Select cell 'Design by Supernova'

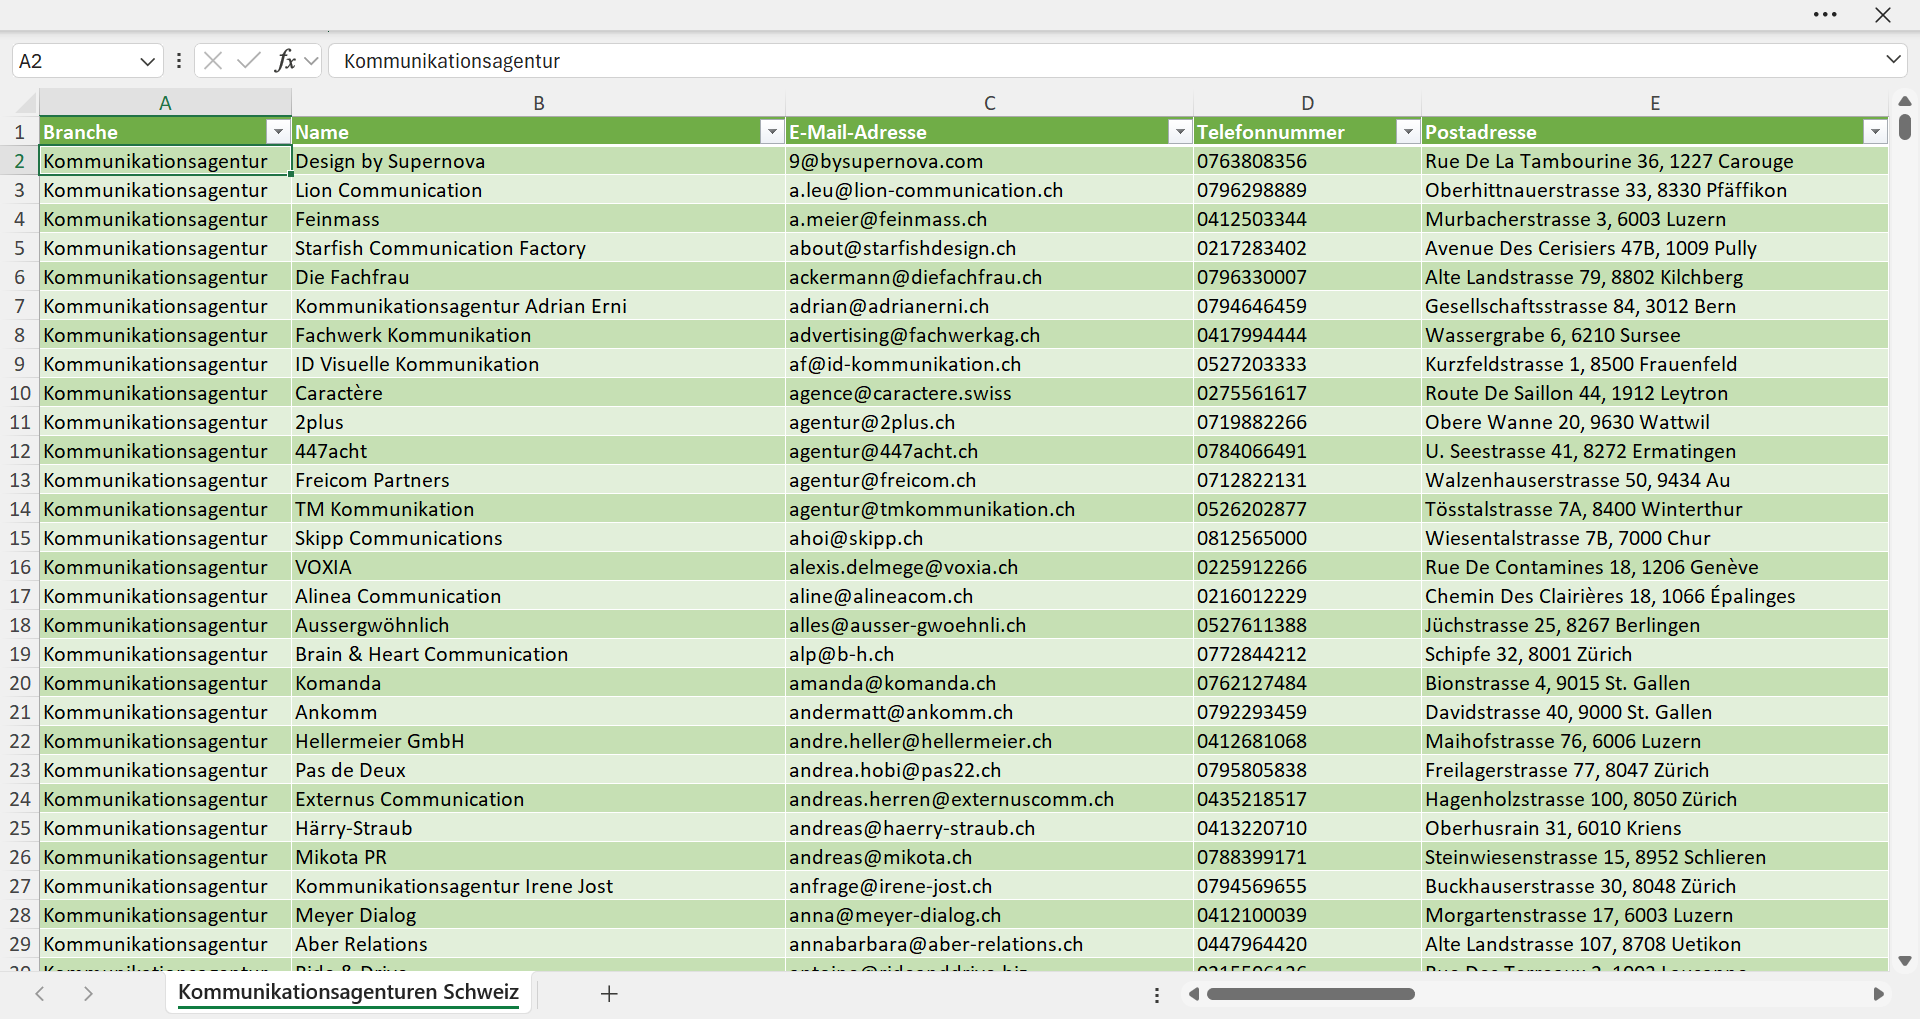pos(538,161)
